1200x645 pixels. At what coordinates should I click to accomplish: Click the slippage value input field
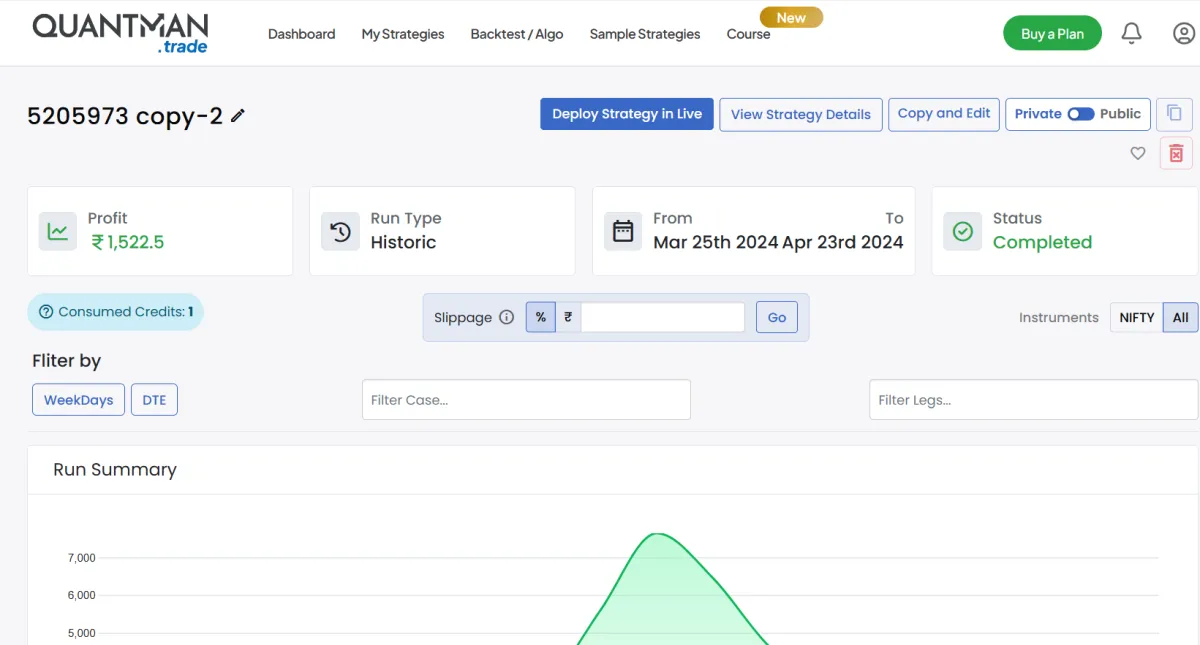point(662,317)
